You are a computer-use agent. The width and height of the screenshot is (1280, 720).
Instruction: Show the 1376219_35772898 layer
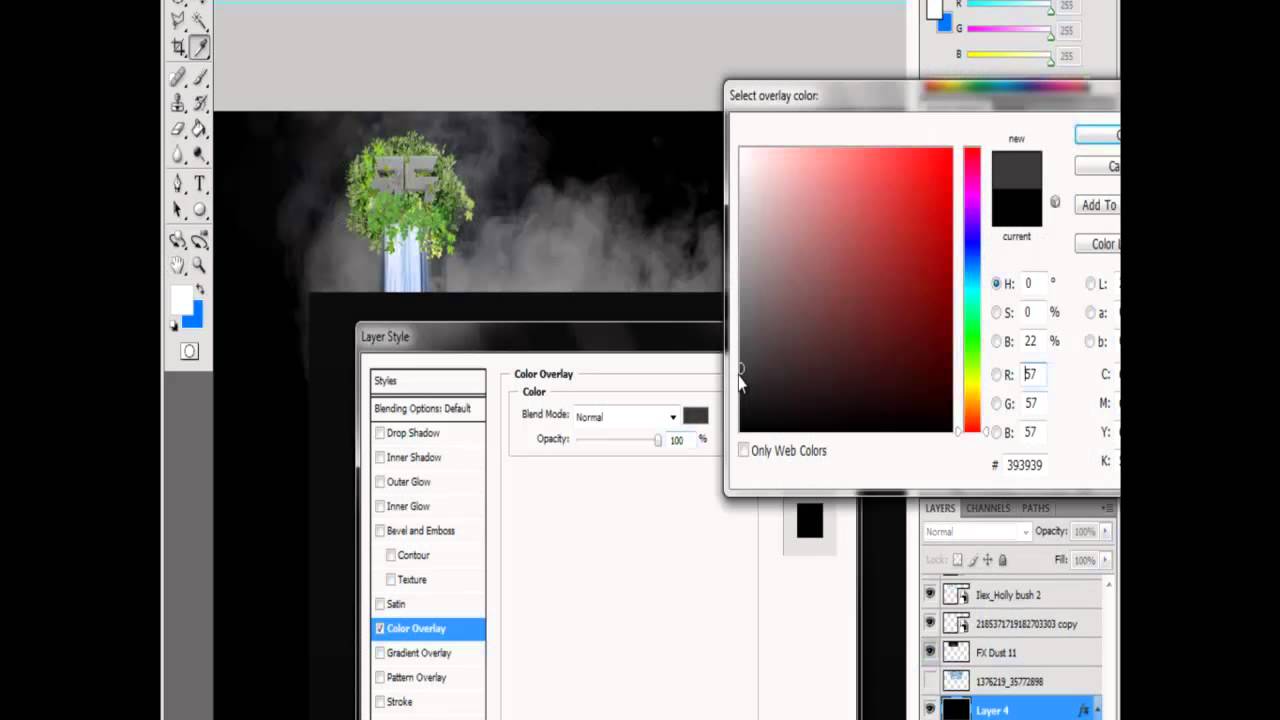pyautogui.click(x=930, y=681)
